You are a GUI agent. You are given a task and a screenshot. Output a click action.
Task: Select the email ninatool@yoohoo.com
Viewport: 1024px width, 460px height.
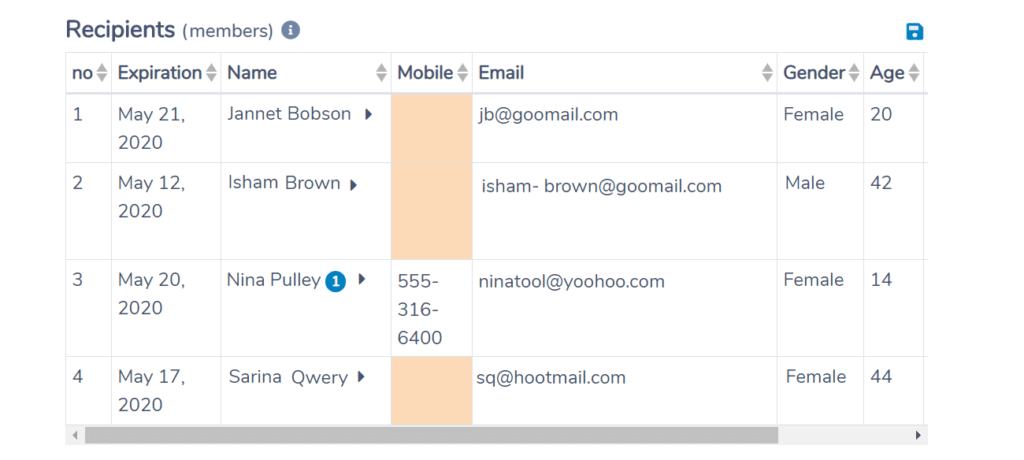pyautogui.click(x=571, y=282)
